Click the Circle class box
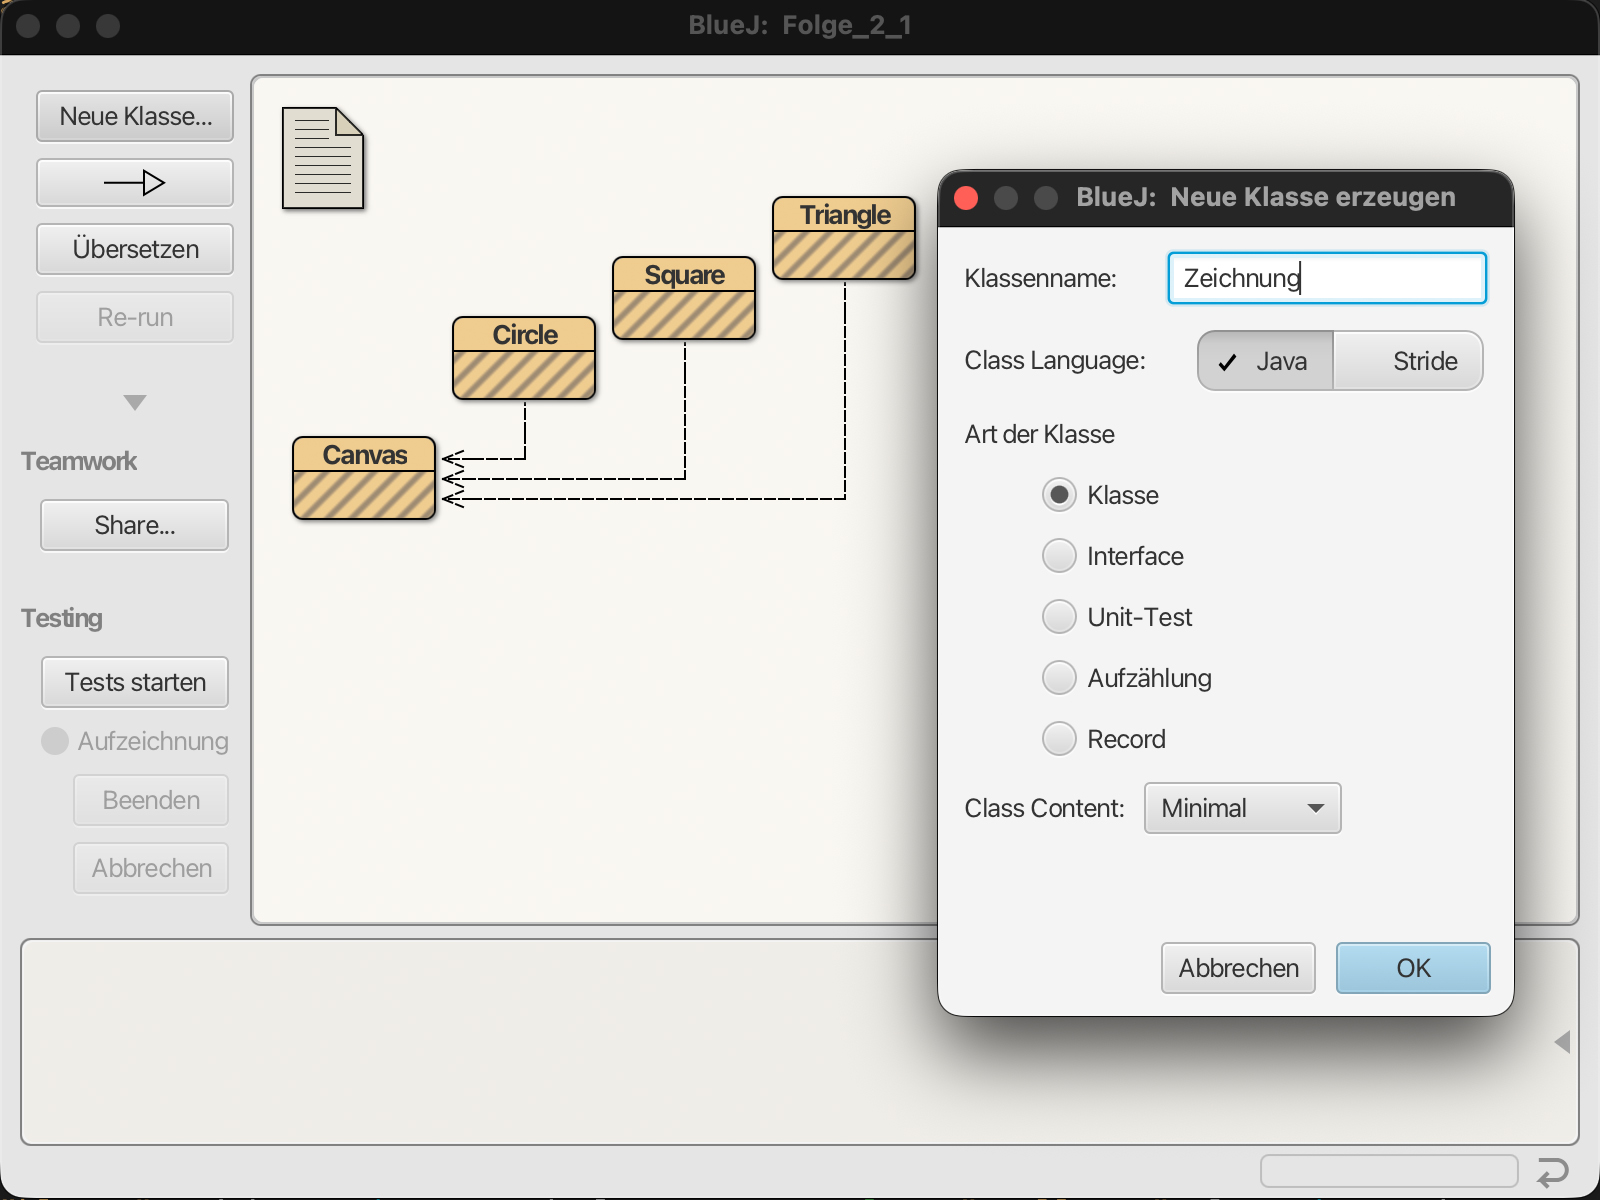This screenshot has height=1200, width=1600. [524, 358]
